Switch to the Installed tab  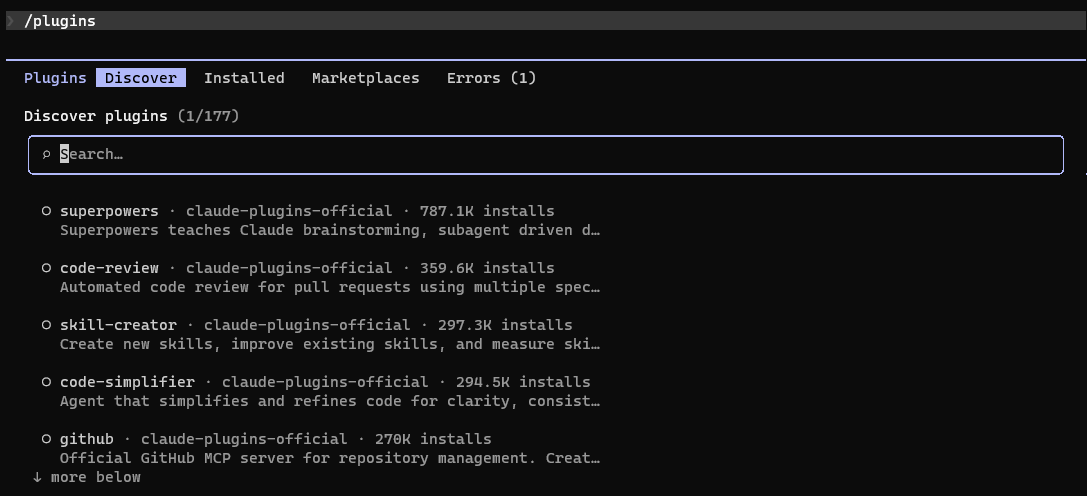[244, 78]
